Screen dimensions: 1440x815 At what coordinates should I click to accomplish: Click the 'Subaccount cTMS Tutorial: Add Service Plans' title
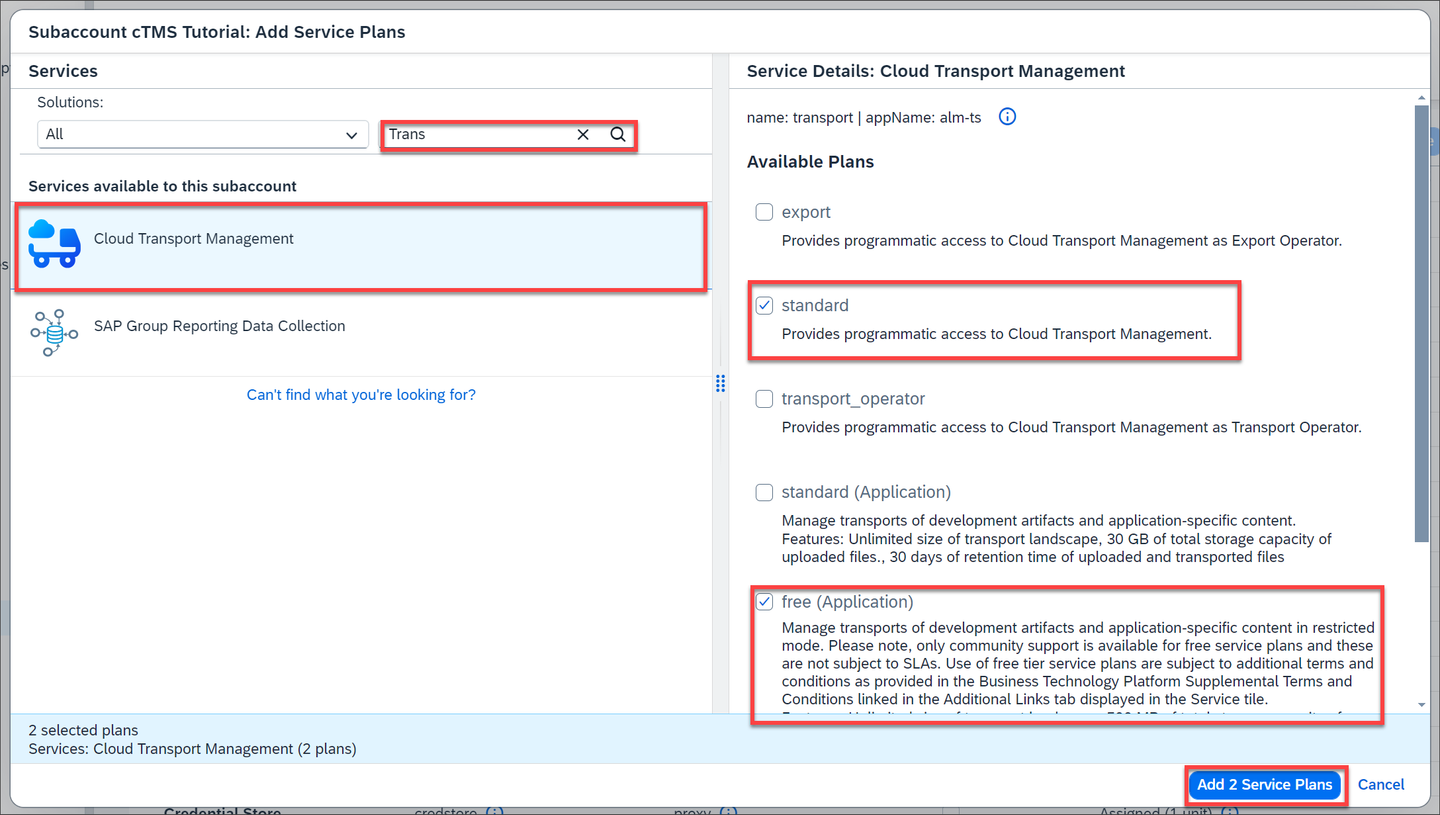(217, 32)
